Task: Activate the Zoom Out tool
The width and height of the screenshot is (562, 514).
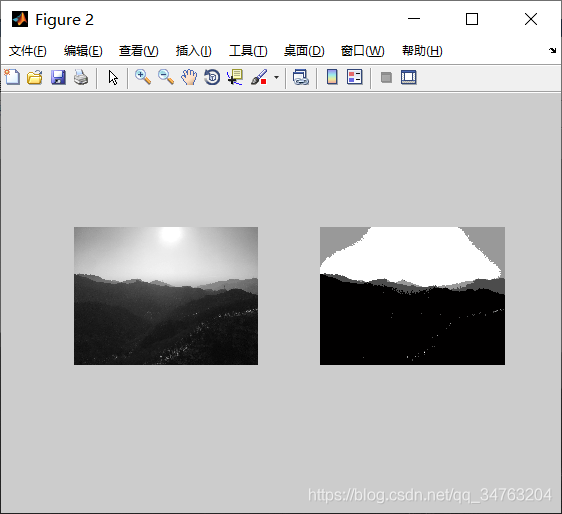Action: 166,77
